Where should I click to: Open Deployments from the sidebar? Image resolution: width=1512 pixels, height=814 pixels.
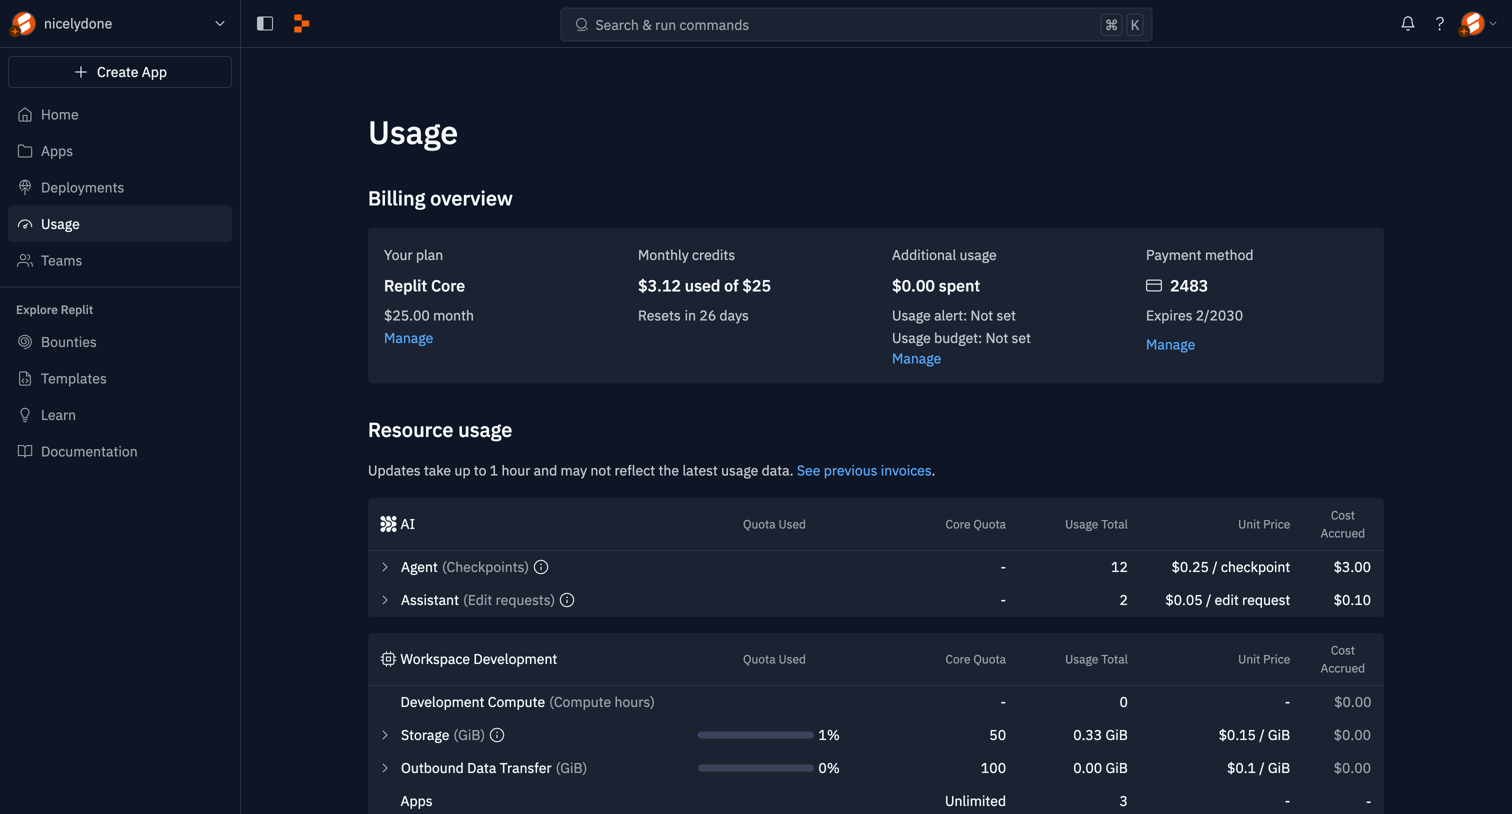click(120, 188)
